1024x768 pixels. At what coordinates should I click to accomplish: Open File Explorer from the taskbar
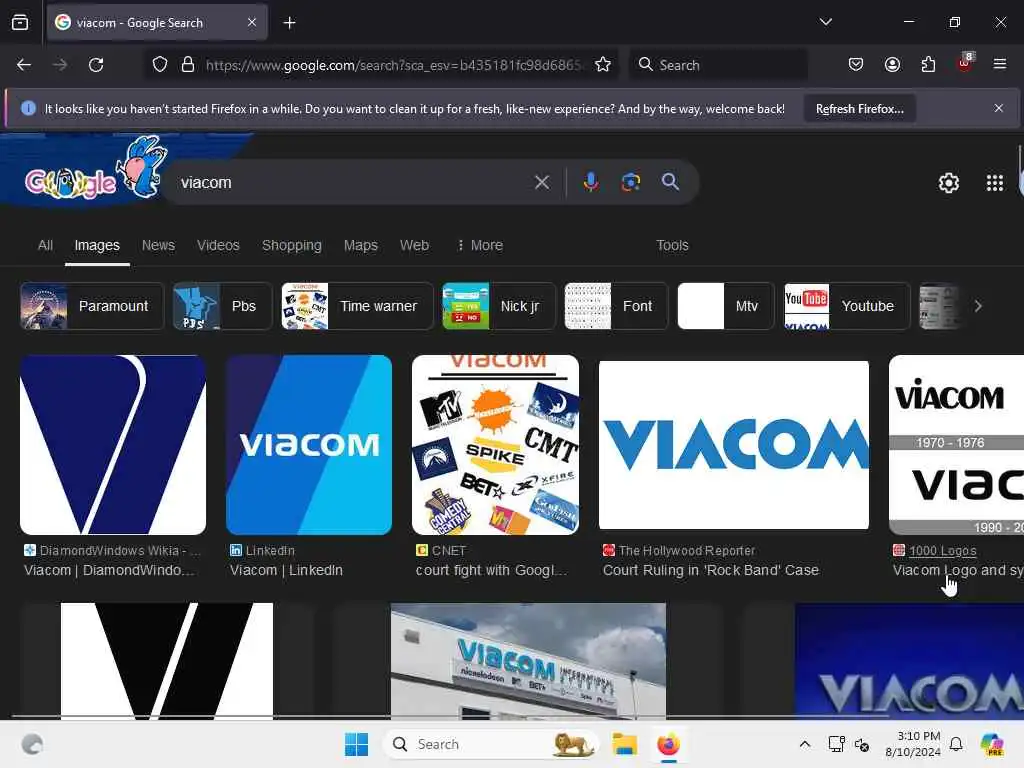pos(624,744)
